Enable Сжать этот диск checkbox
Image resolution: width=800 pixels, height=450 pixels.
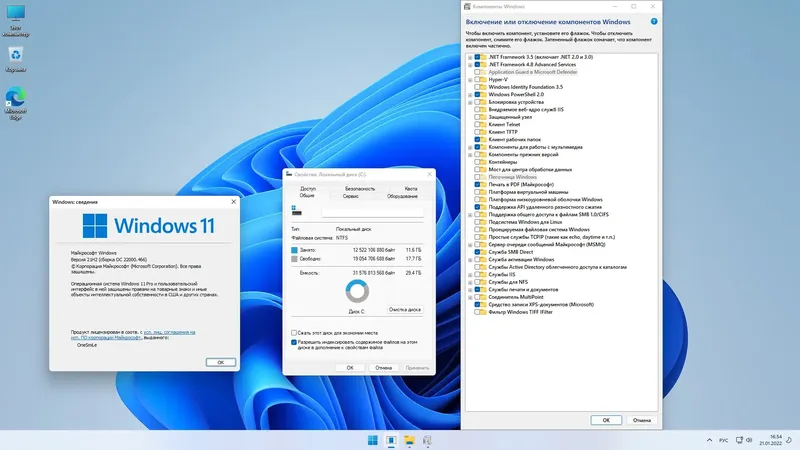pyautogui.click(x=294, y=333)
